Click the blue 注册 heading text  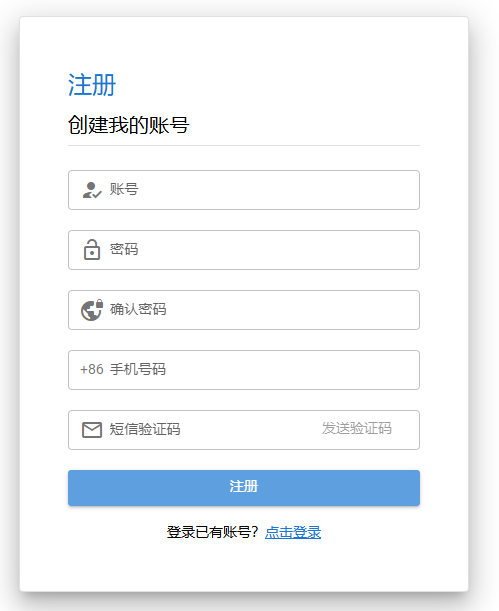tap(92, 85)
